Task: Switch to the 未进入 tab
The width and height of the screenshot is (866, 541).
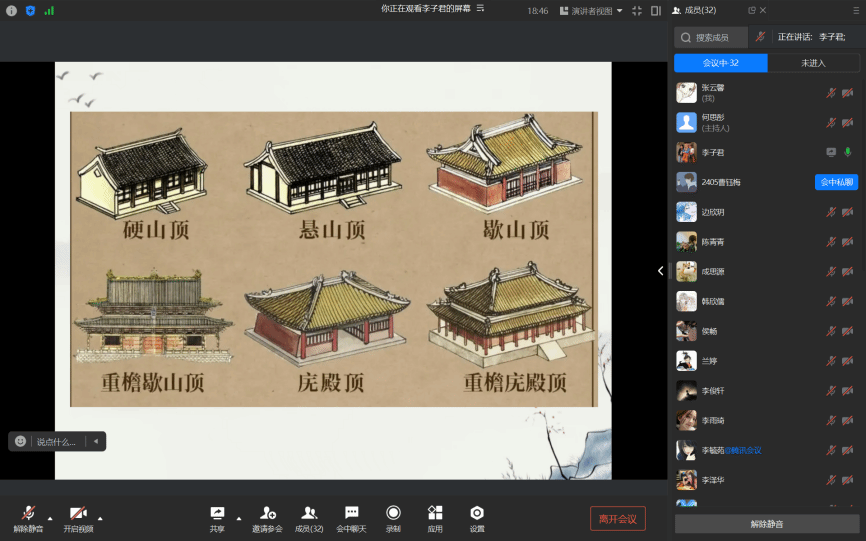Action: pyautogui.click(x=813, y=63)
